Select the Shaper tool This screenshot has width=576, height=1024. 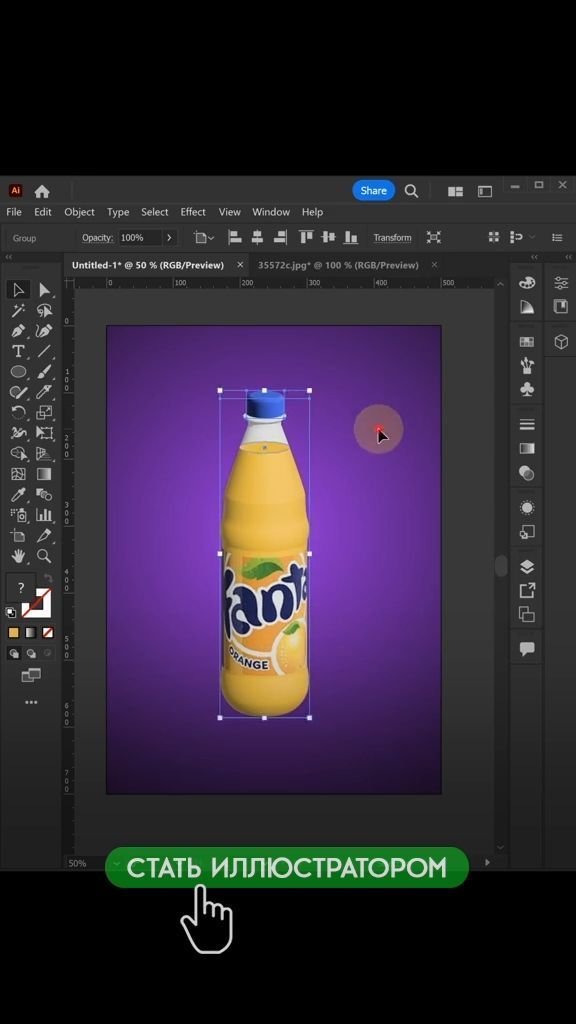[18, 392]
